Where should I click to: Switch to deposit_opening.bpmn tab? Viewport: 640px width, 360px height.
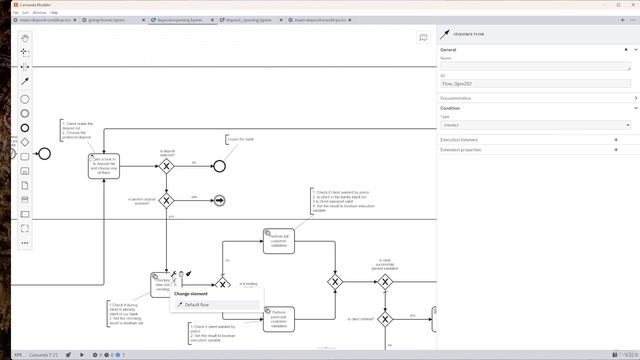tap(249, 20)
